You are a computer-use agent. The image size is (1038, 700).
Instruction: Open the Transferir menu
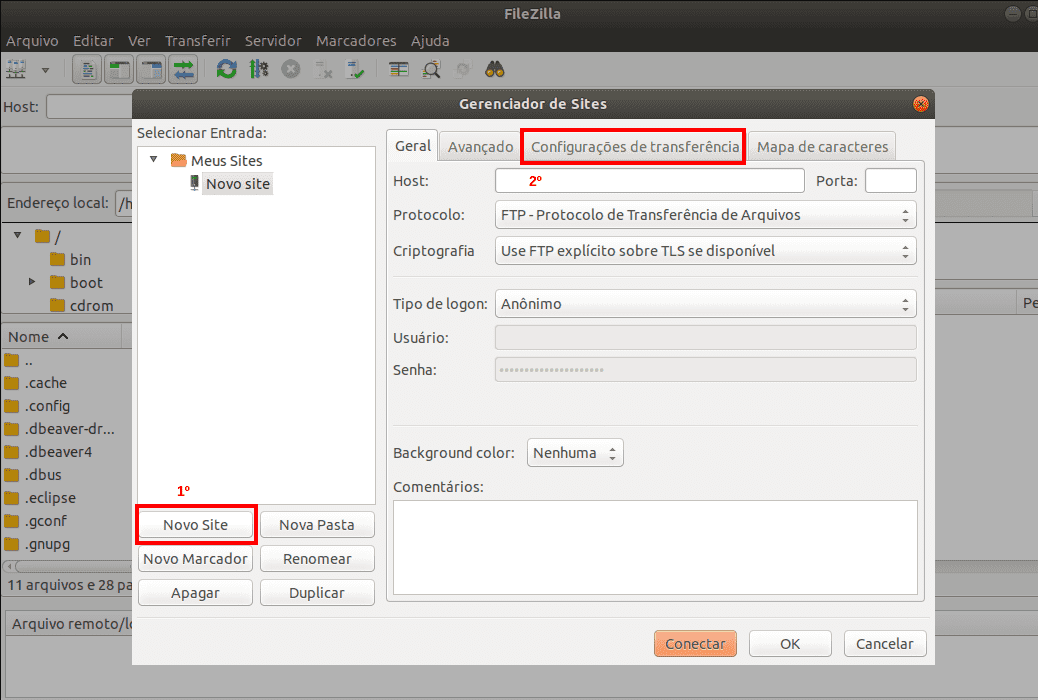click(197, 41)
